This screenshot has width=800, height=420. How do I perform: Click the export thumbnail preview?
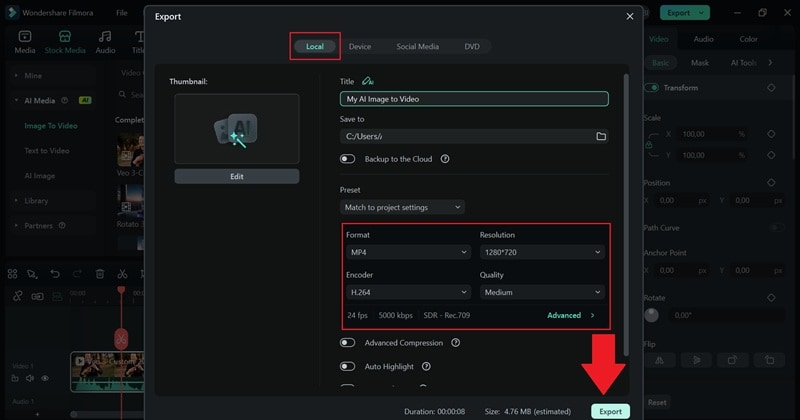[237, 129]
